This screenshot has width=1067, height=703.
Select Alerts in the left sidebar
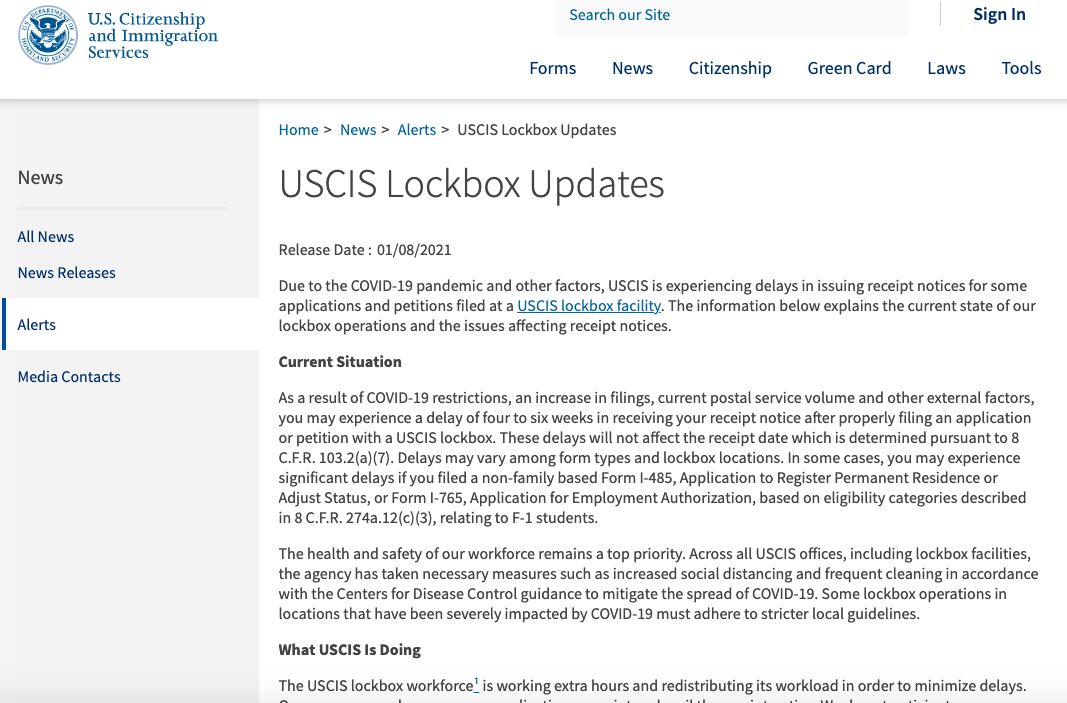pos(37,325)
